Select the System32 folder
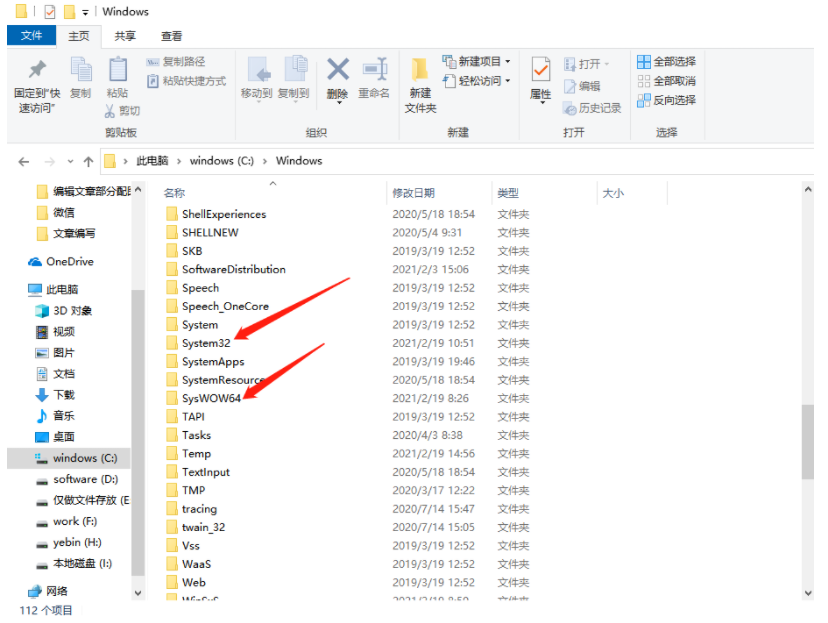 coord(205,343)
